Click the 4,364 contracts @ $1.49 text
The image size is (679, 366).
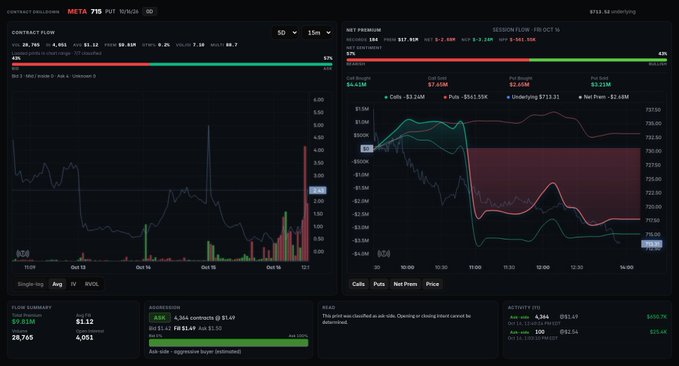pyautogui.click(x=204, y=317)
